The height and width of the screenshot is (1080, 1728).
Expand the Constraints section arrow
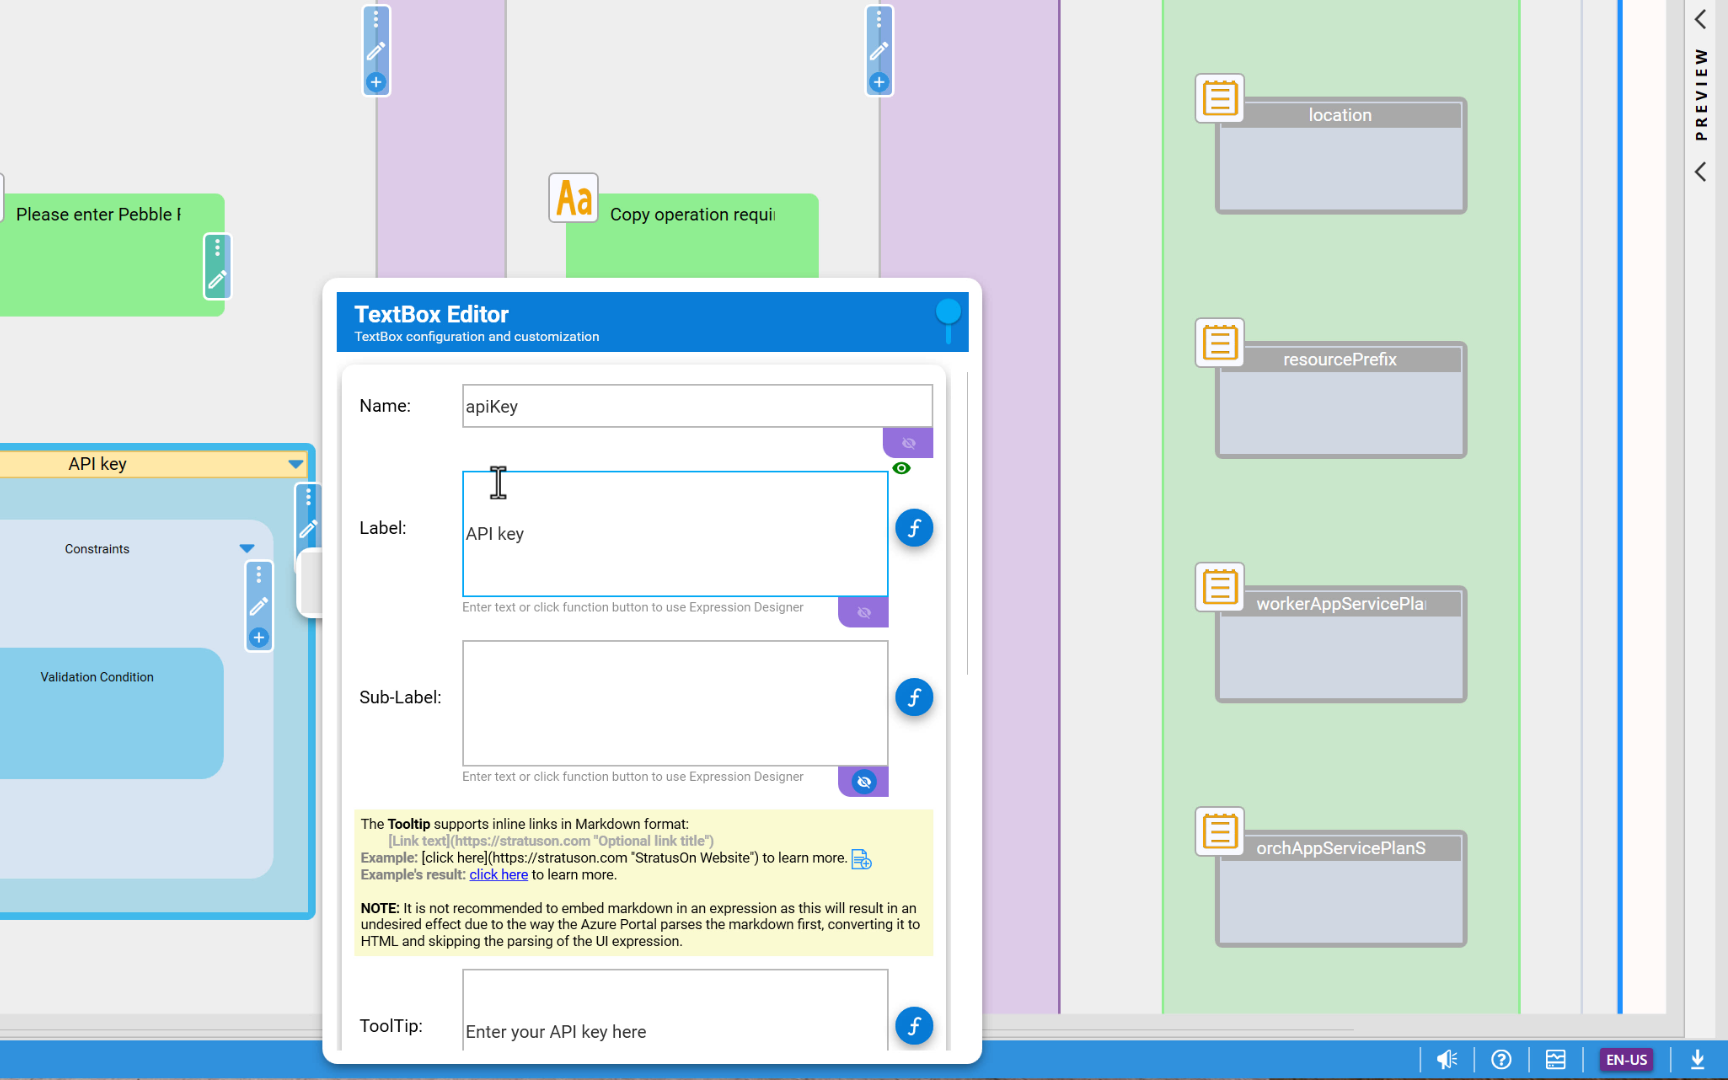pos(247,549)
